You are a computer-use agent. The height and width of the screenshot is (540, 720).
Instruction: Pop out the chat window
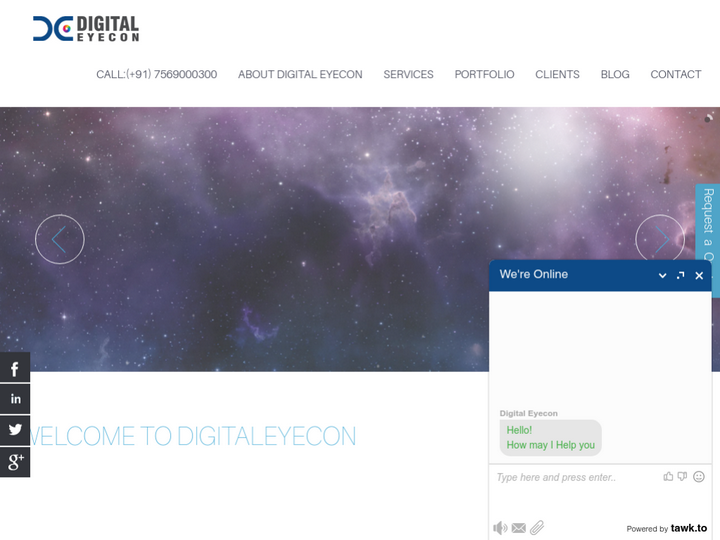[681, 275]
